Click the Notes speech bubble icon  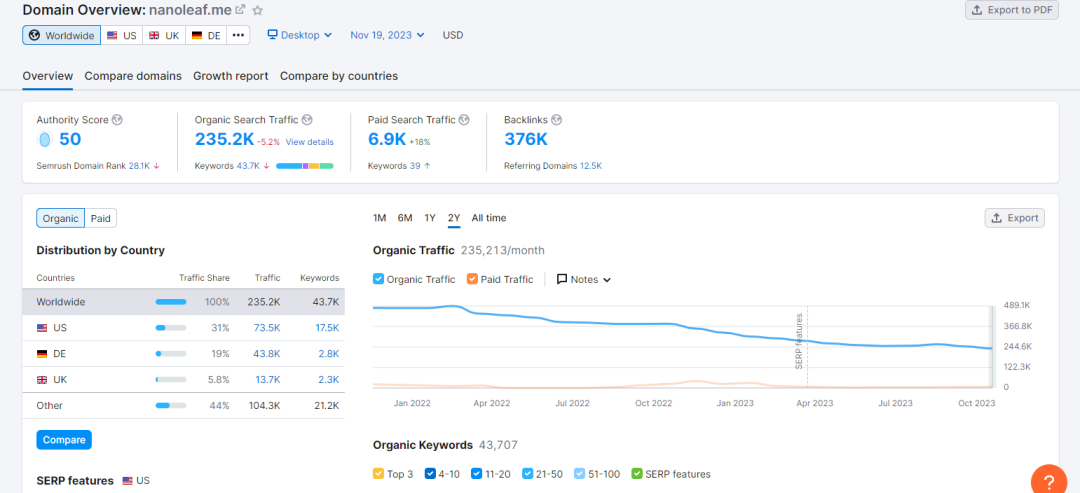(562, 280)
